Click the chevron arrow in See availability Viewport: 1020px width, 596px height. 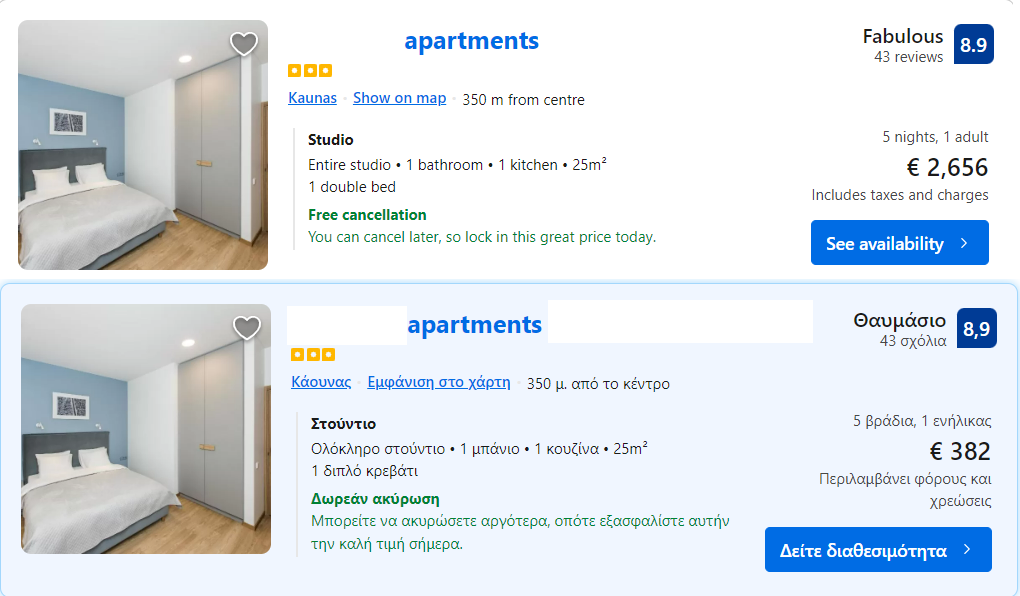point(964,243)
